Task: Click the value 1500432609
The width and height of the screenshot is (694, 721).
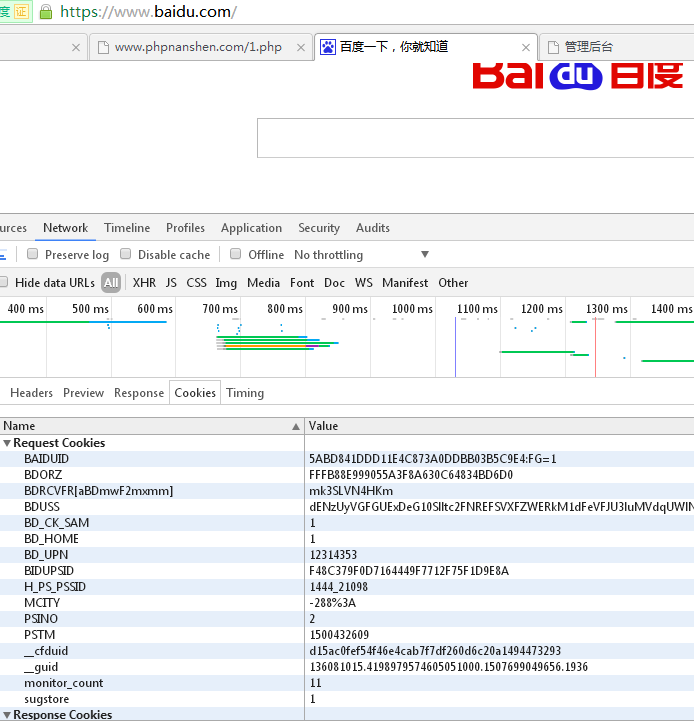Action: tap(339, 635)
